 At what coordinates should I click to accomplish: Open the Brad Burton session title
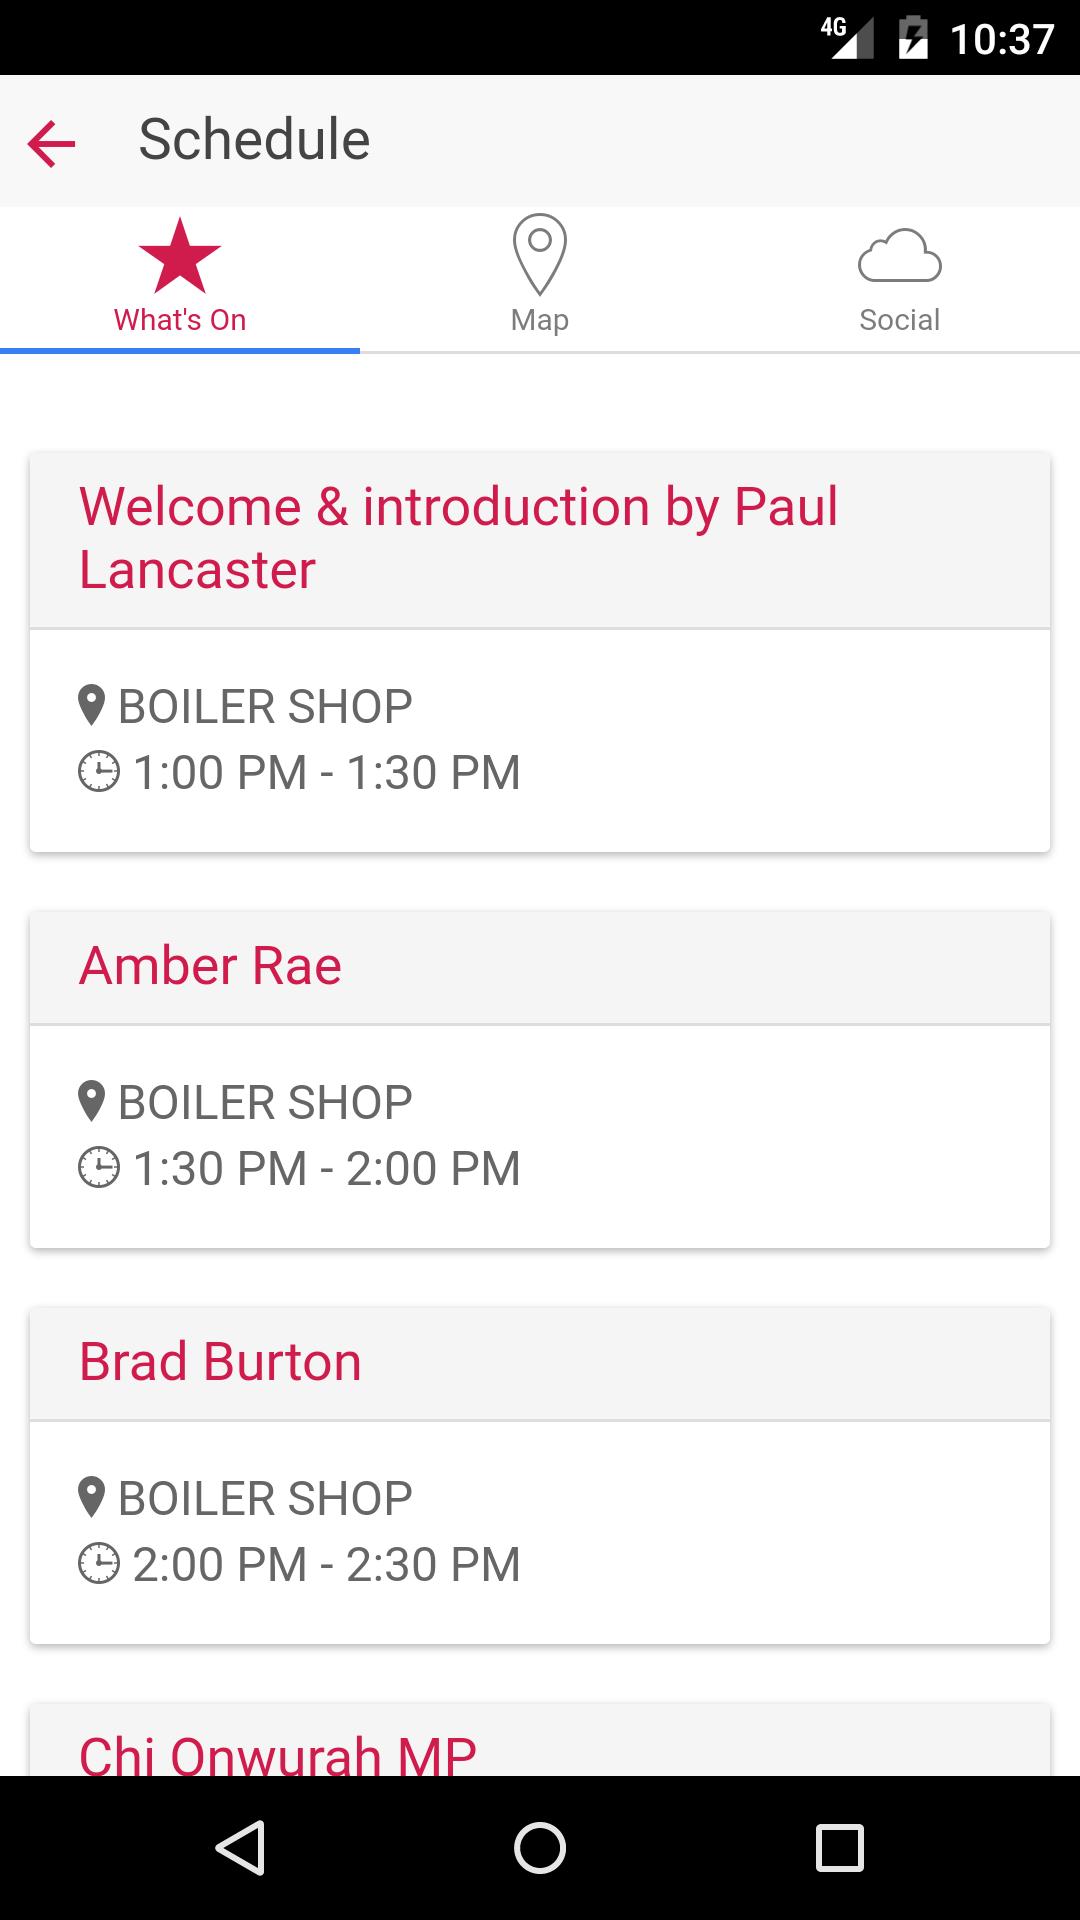point(220,1362)
